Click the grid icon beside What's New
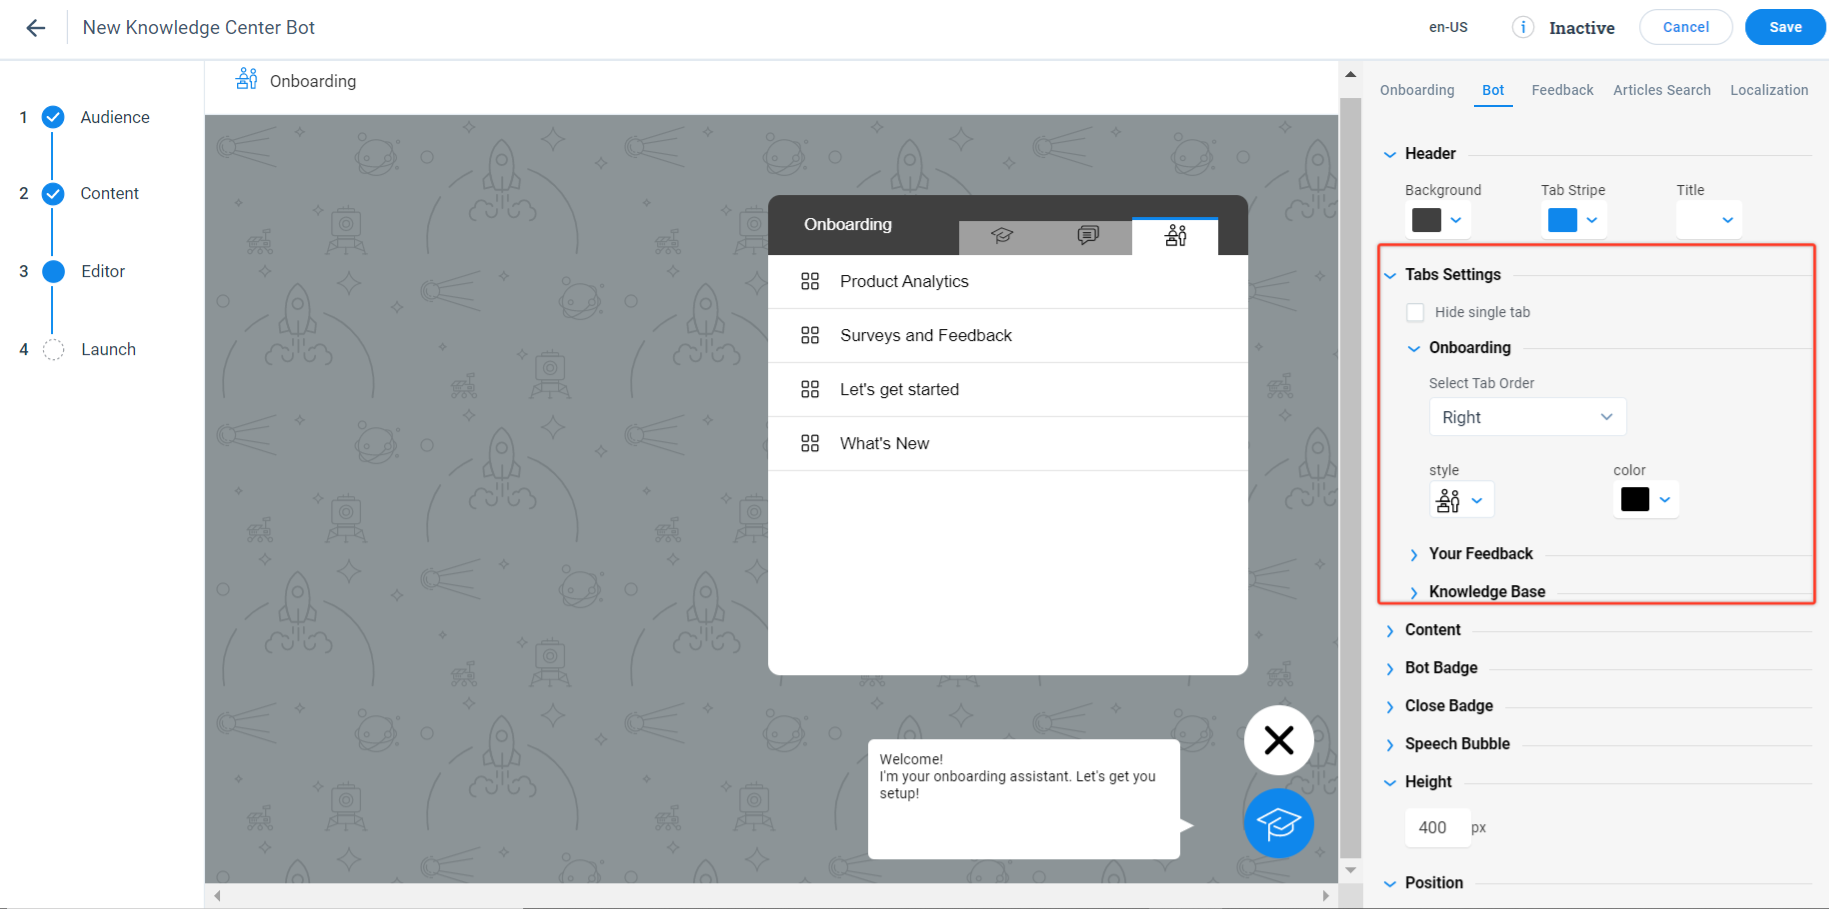Viewport: 1829px width, 909px height. coord(810,443)
